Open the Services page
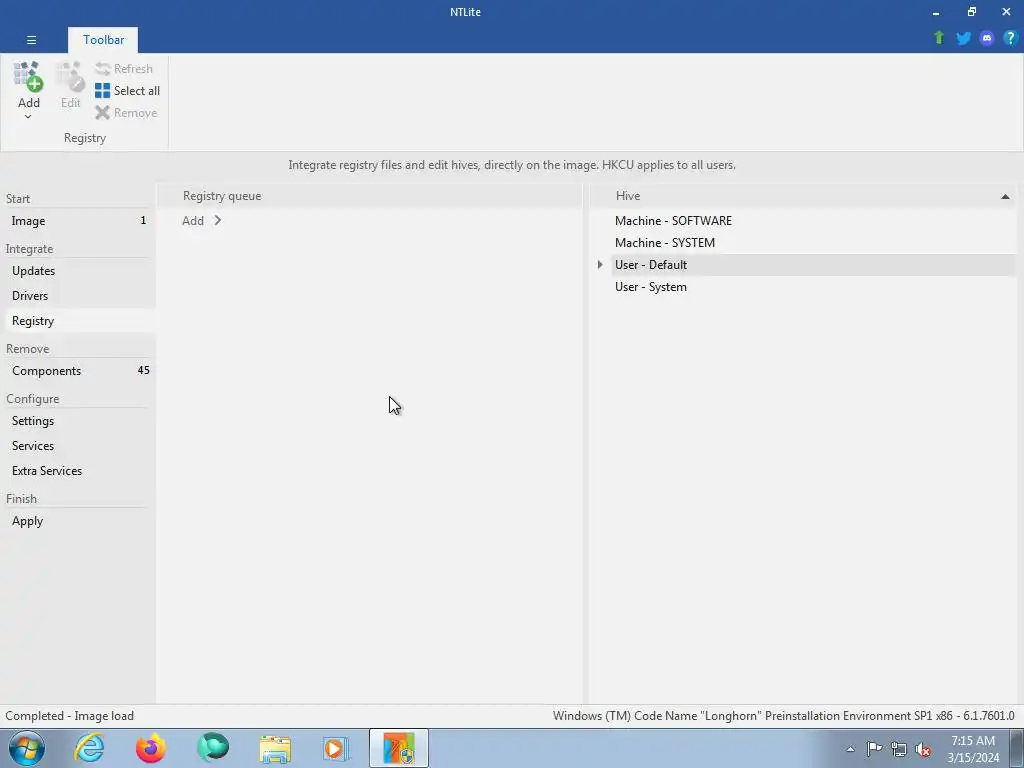 click(x=78, y=446)
